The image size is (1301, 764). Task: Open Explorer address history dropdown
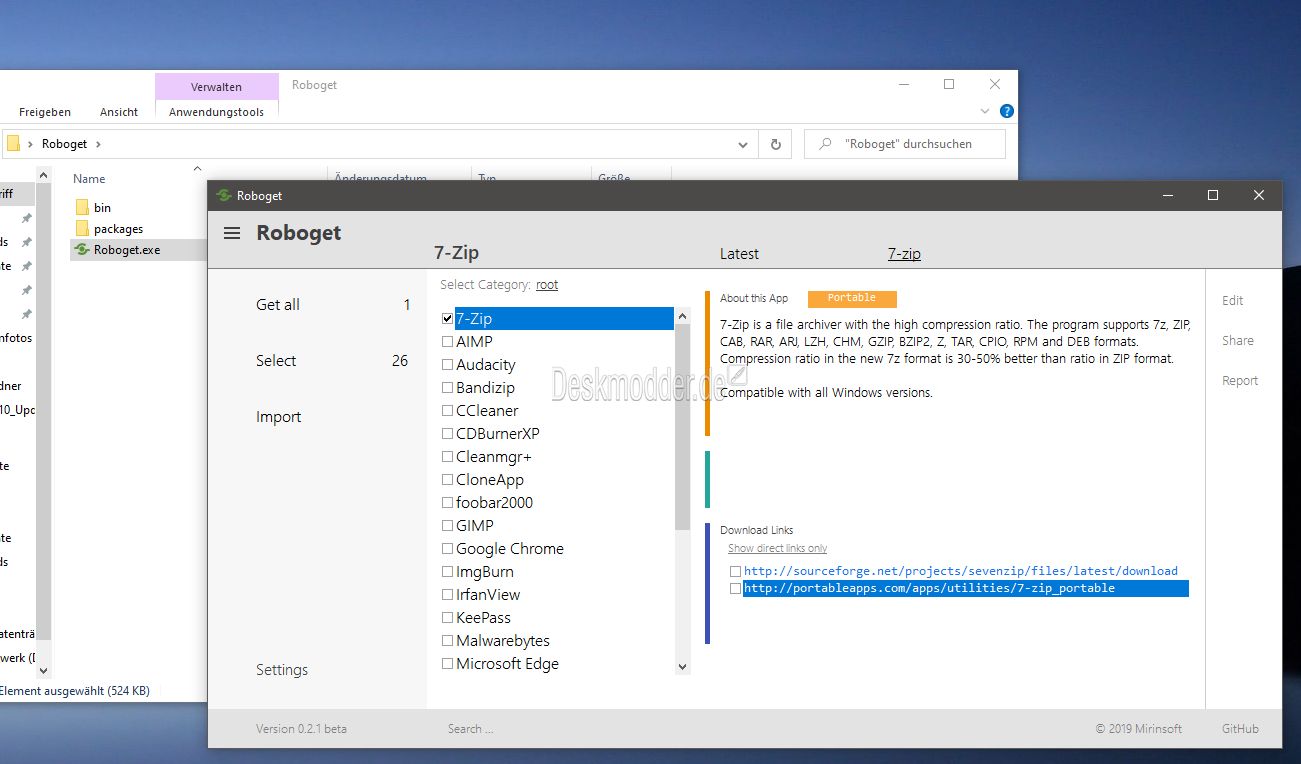coord(743,144)
